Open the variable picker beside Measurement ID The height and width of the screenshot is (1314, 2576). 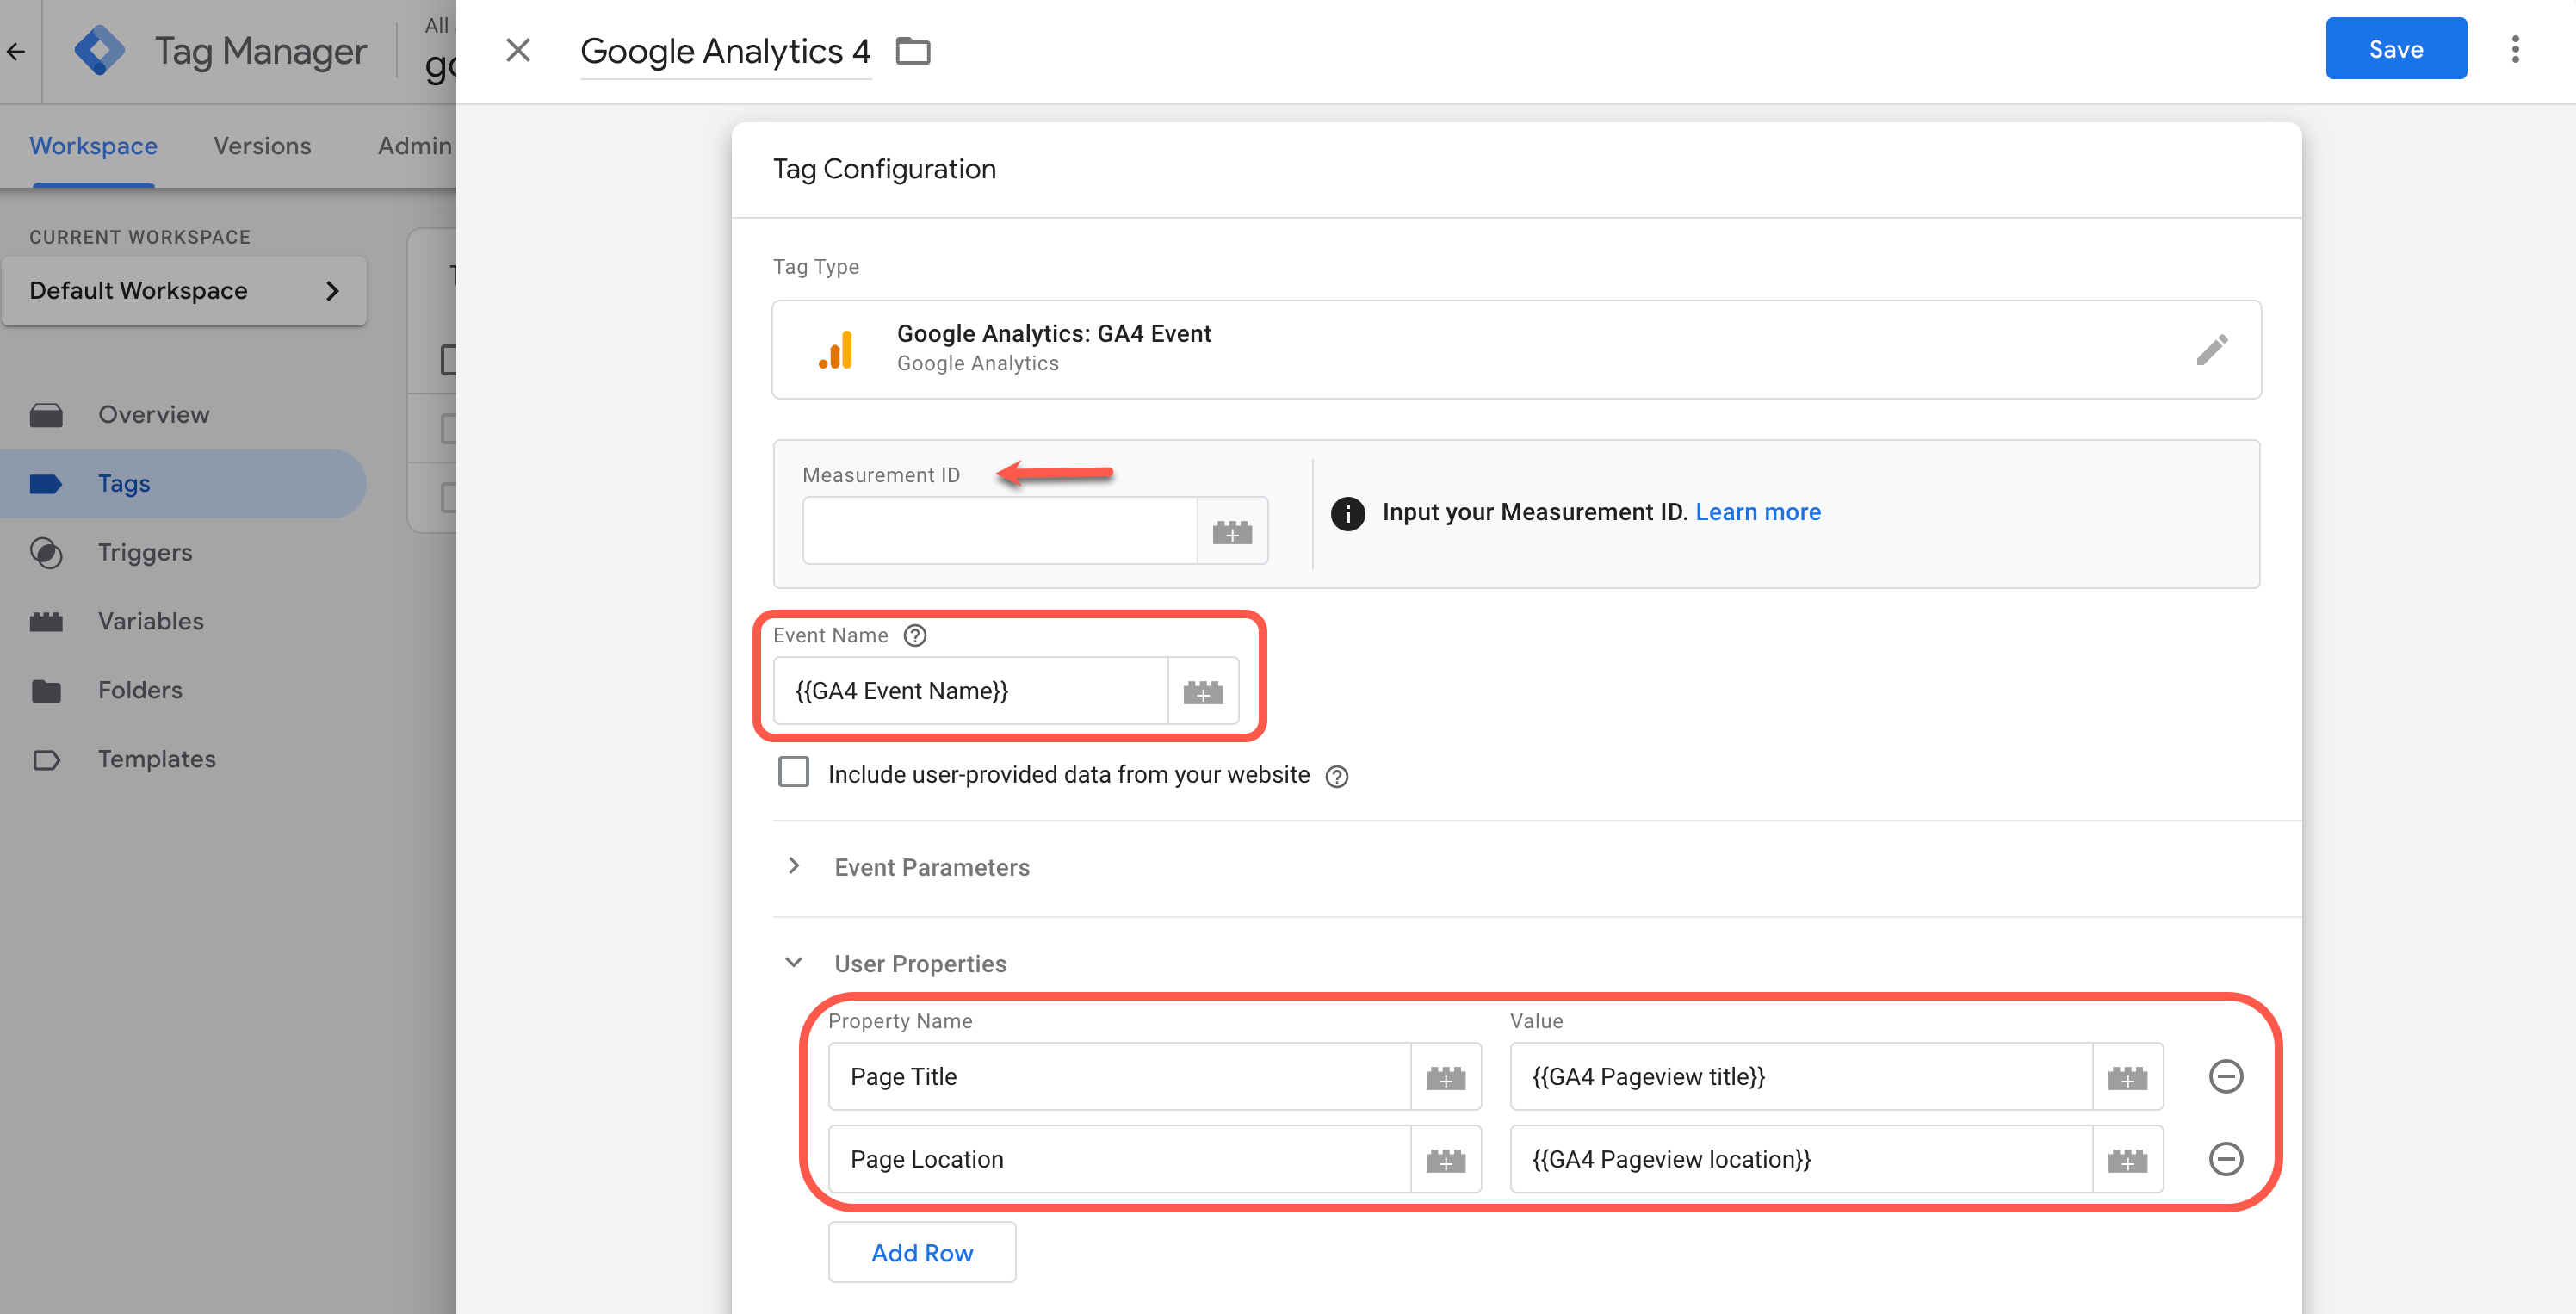point(1233,530)
